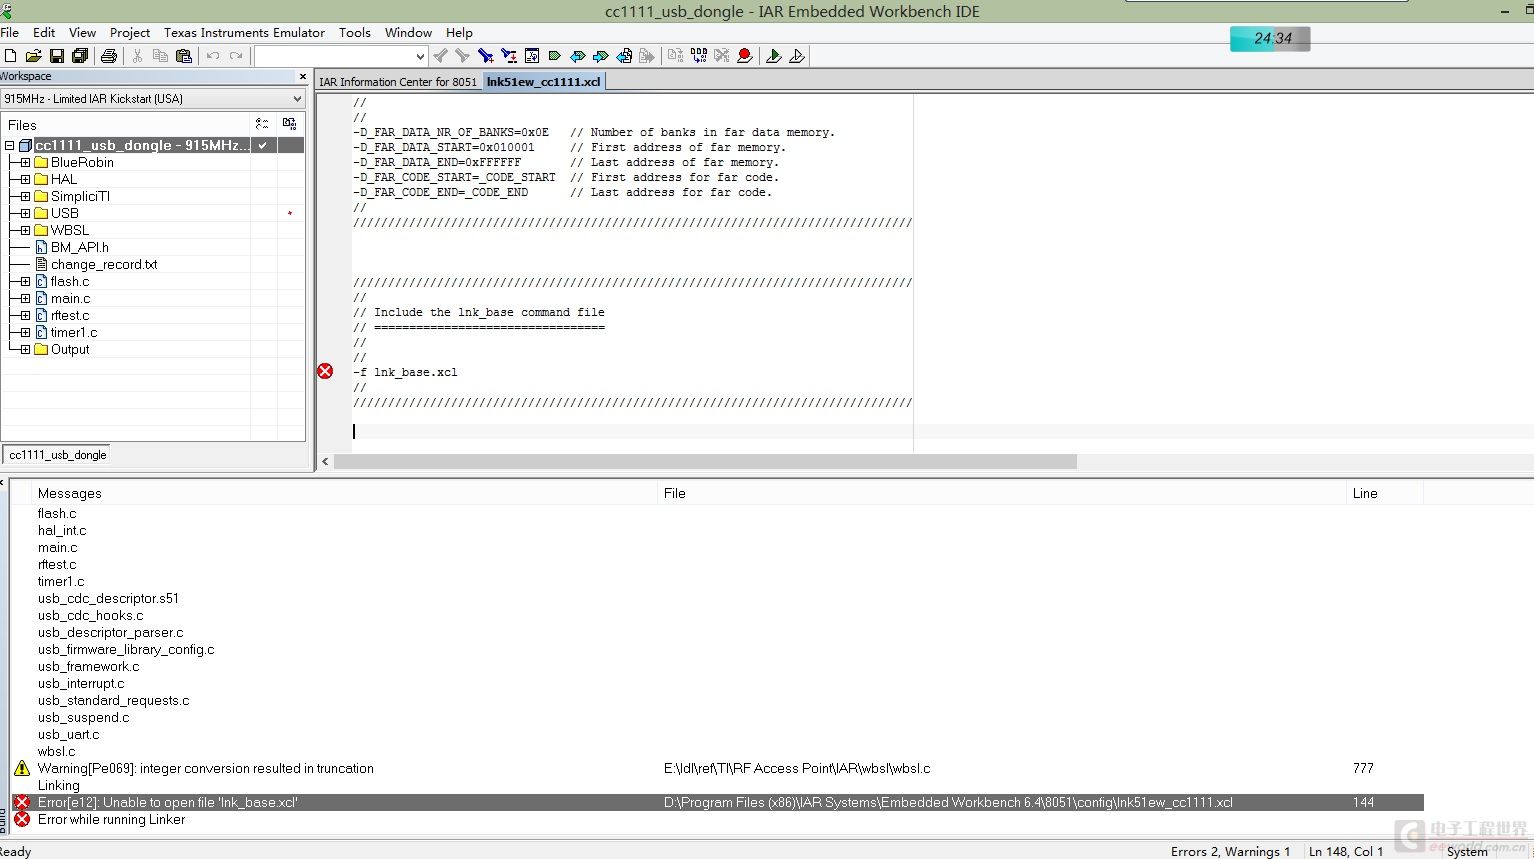The image size is (1534, 859).
Task: Click the Redo arrow icon
Action: tap(236, 56)
